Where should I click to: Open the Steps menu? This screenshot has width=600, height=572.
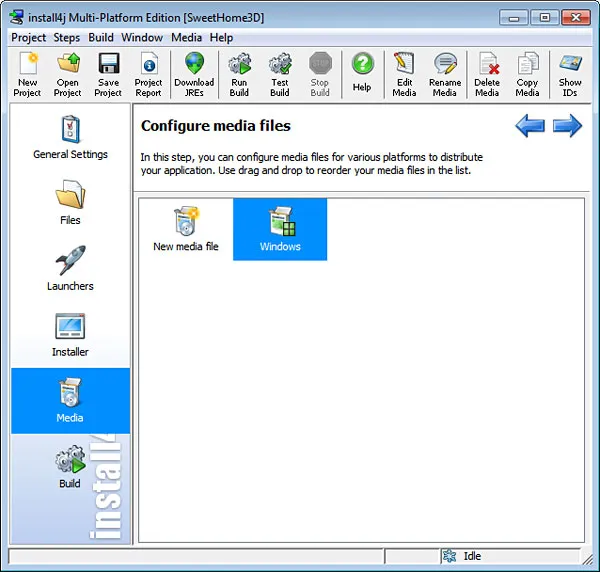tap(67, 37)
